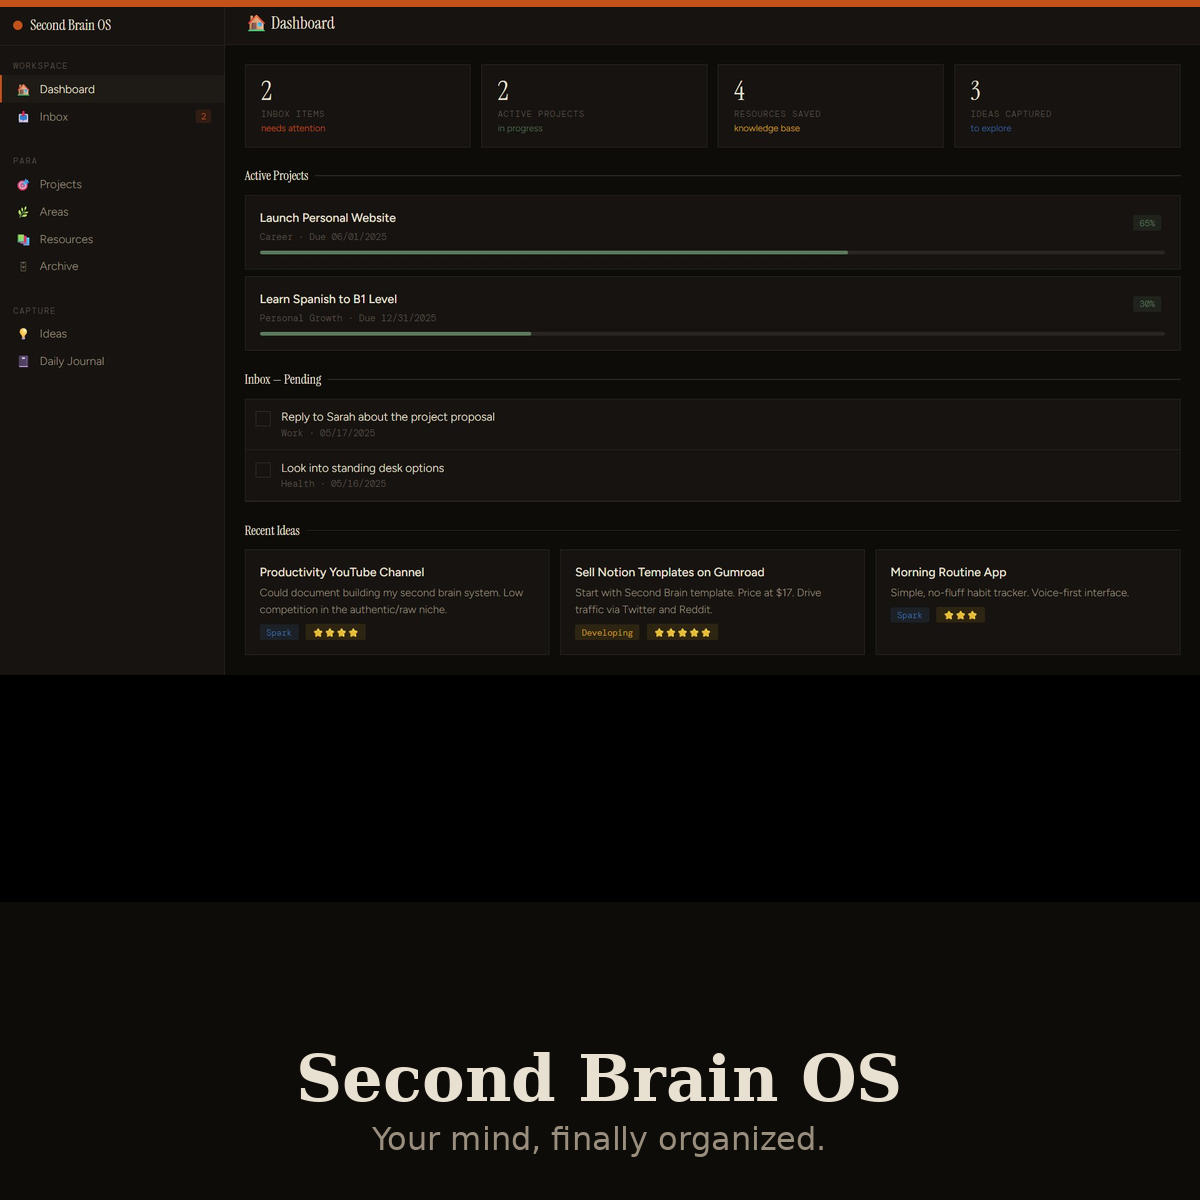This screenshot has width=1200, height=1200.
Task: Click the Areas plant icon
Action: [x=23, y=212]
